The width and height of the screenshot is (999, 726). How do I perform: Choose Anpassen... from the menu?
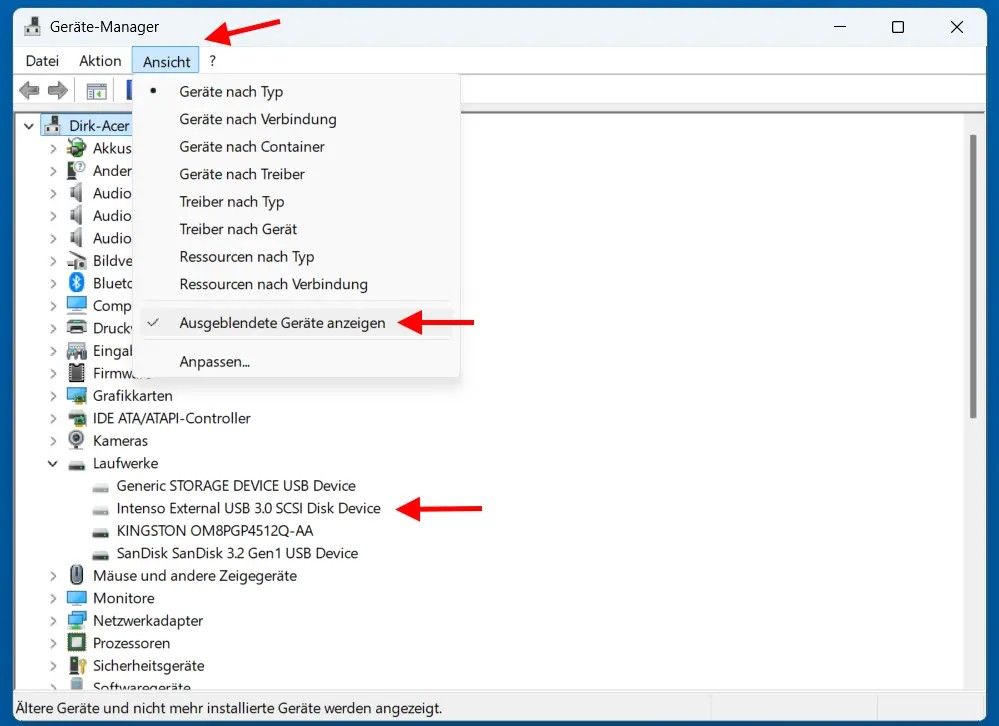214,362
